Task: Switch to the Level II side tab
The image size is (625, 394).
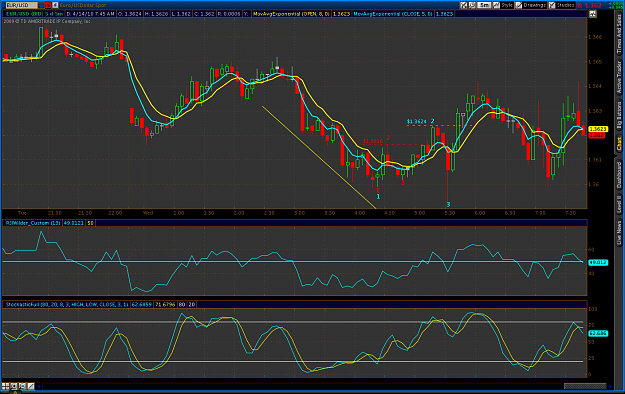Action: click(619, 203)
